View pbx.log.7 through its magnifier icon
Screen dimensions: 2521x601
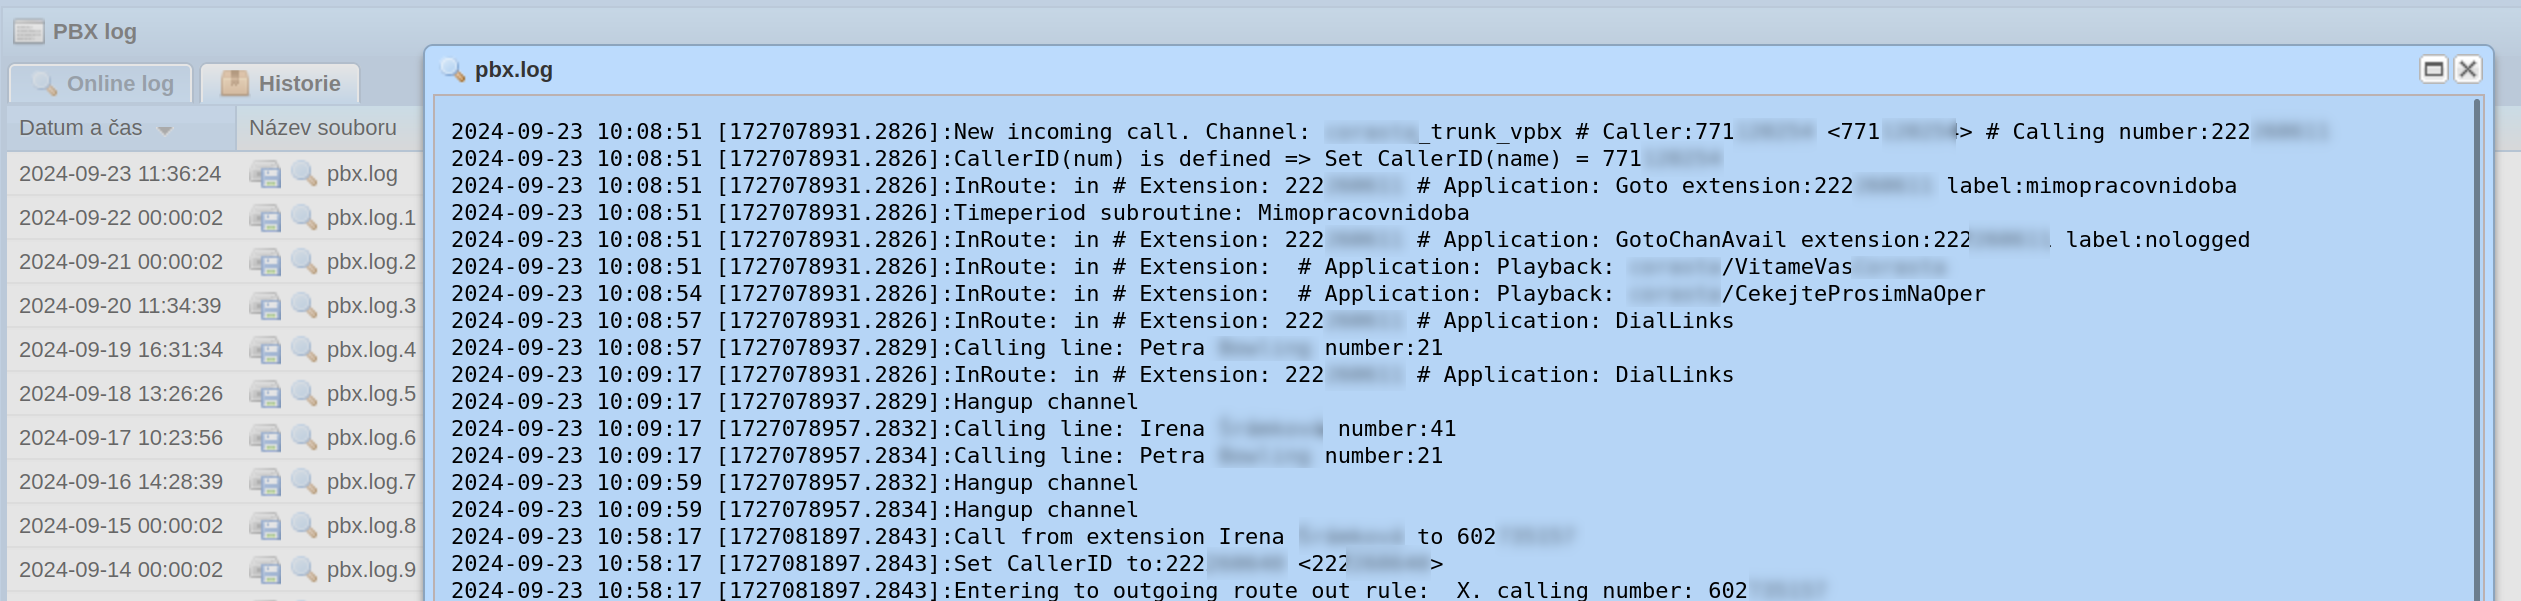pyautogui.click(x=304, y=482)
